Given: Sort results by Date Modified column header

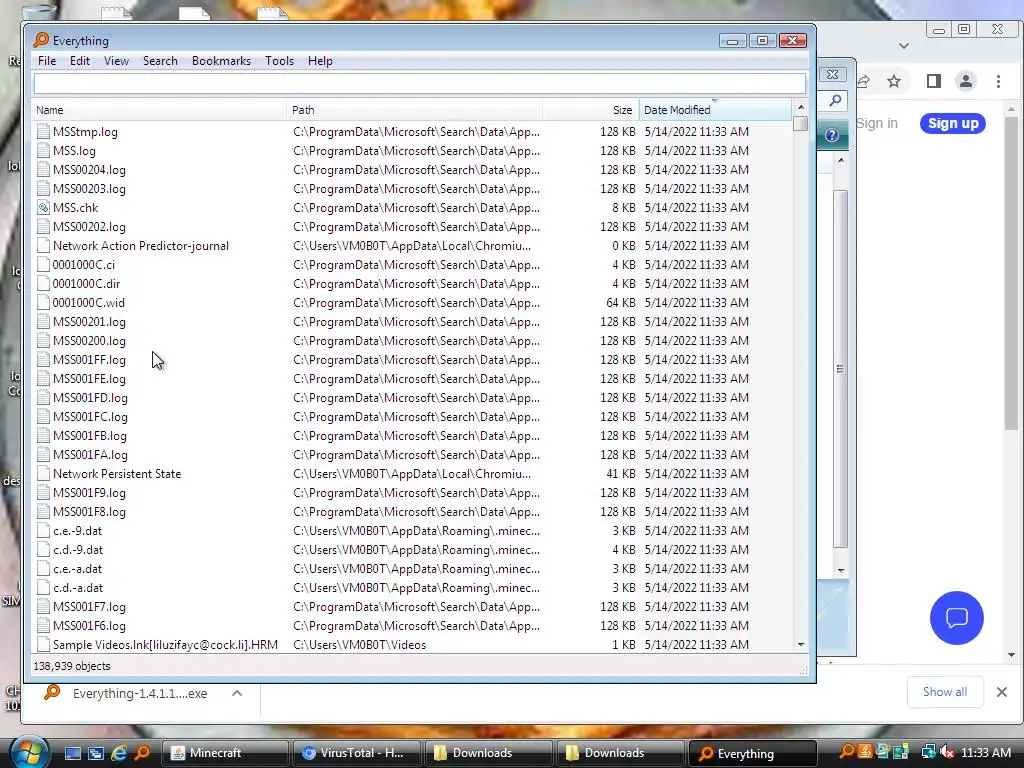Looking at the screenshot, I should coord(714,110).
